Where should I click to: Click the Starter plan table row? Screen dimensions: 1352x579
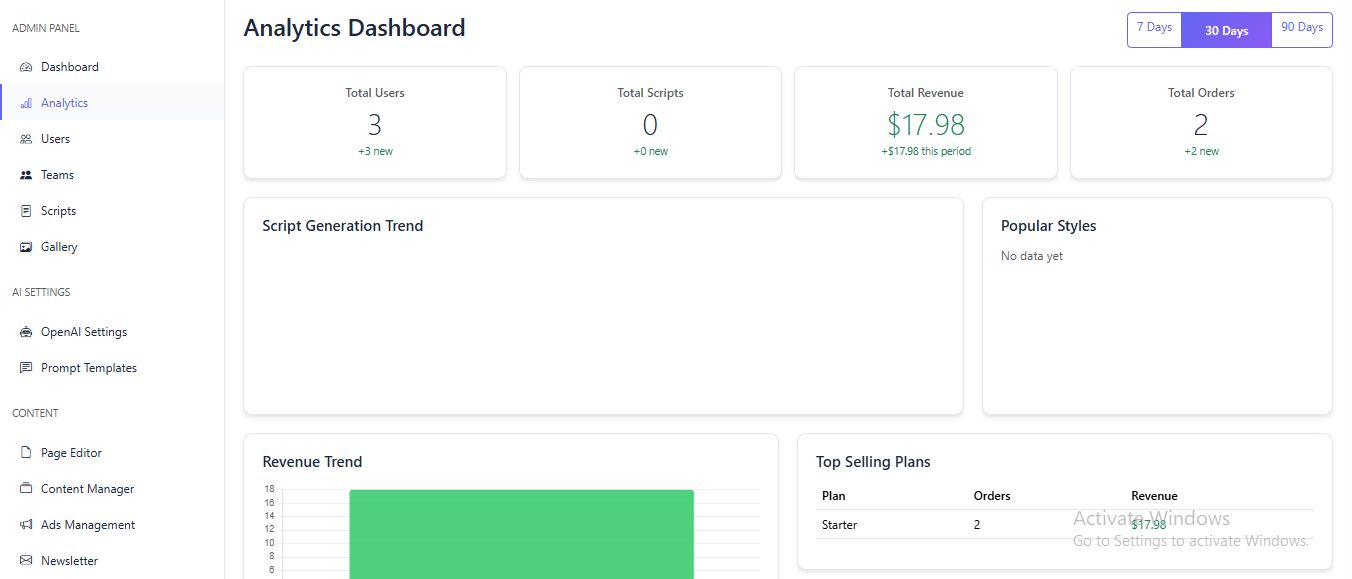click(1064, 525)
